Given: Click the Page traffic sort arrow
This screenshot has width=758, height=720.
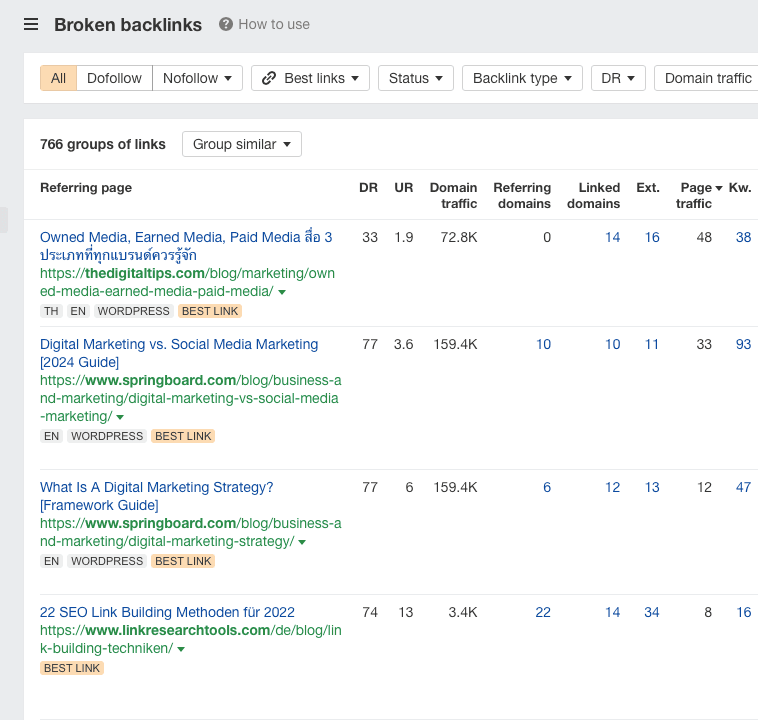Looking at the screenshot, I should coord(718,188).
